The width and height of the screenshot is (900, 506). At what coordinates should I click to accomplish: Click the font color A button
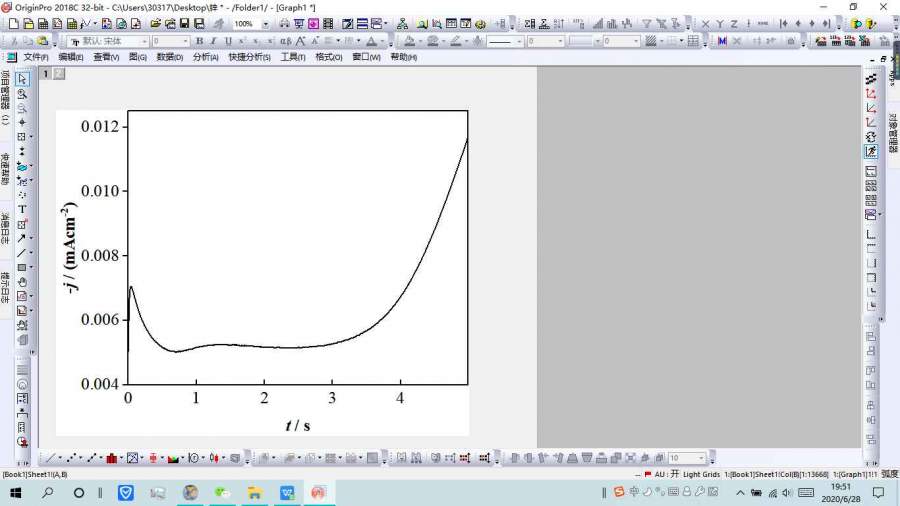click(372, 41)
